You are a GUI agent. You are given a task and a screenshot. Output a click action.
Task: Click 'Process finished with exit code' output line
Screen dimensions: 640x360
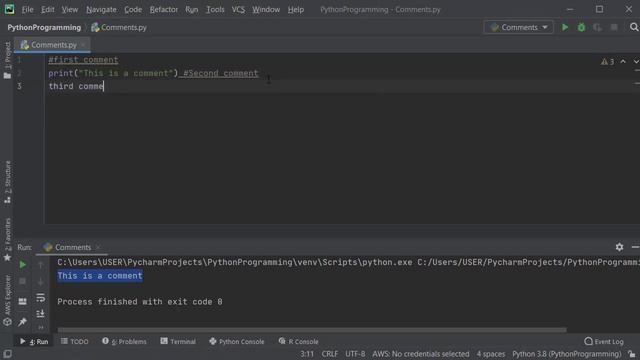coord(140,302)
